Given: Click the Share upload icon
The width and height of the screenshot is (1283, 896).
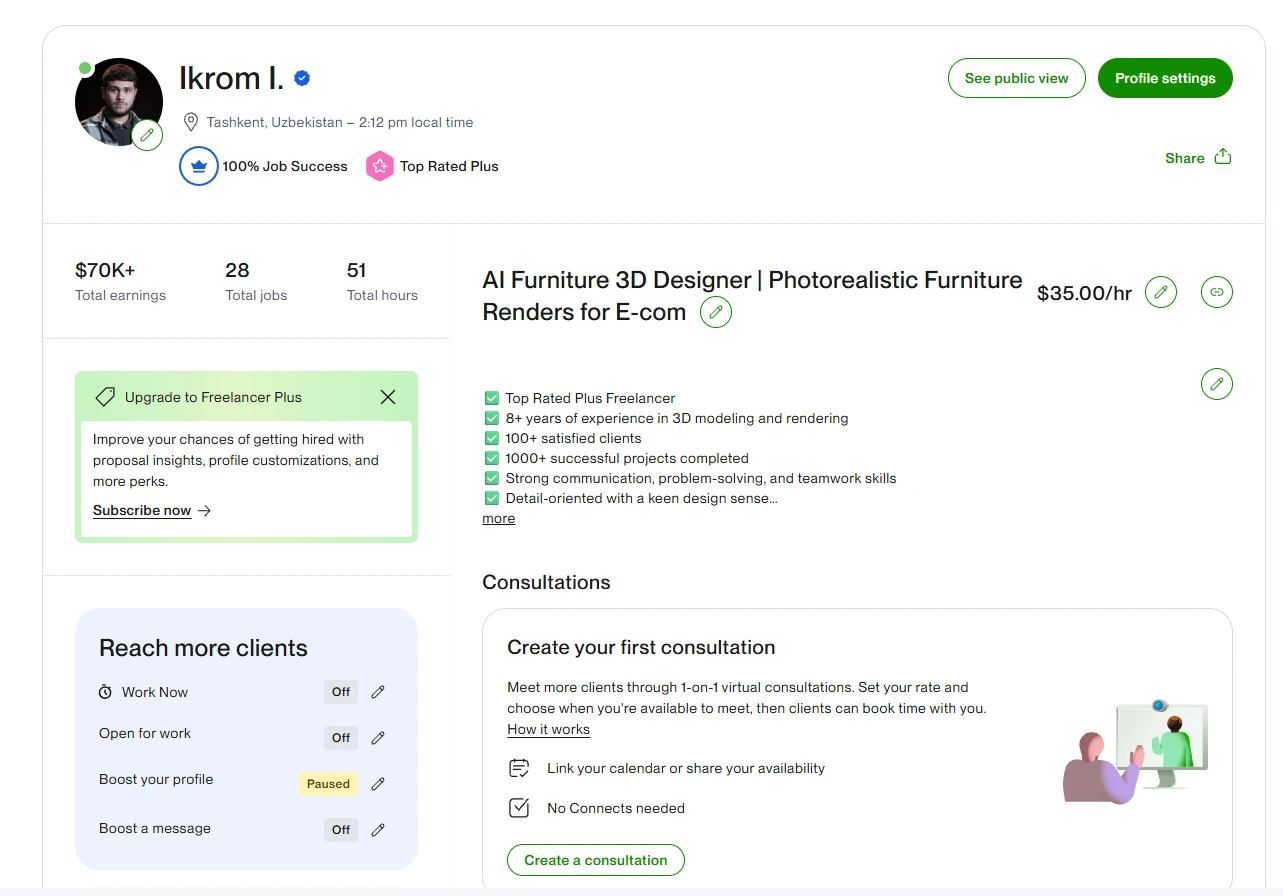Looking at the screenshot, I should click(1223, 157).
